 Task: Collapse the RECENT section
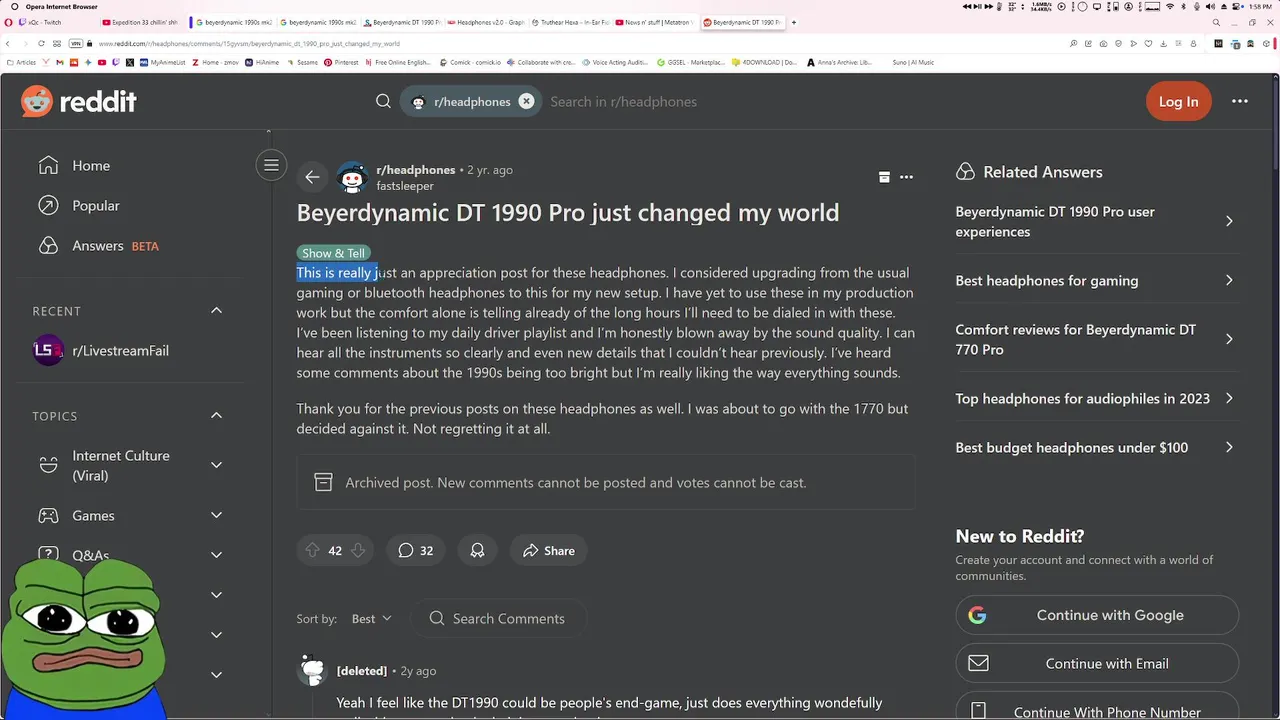click(216, 311)
